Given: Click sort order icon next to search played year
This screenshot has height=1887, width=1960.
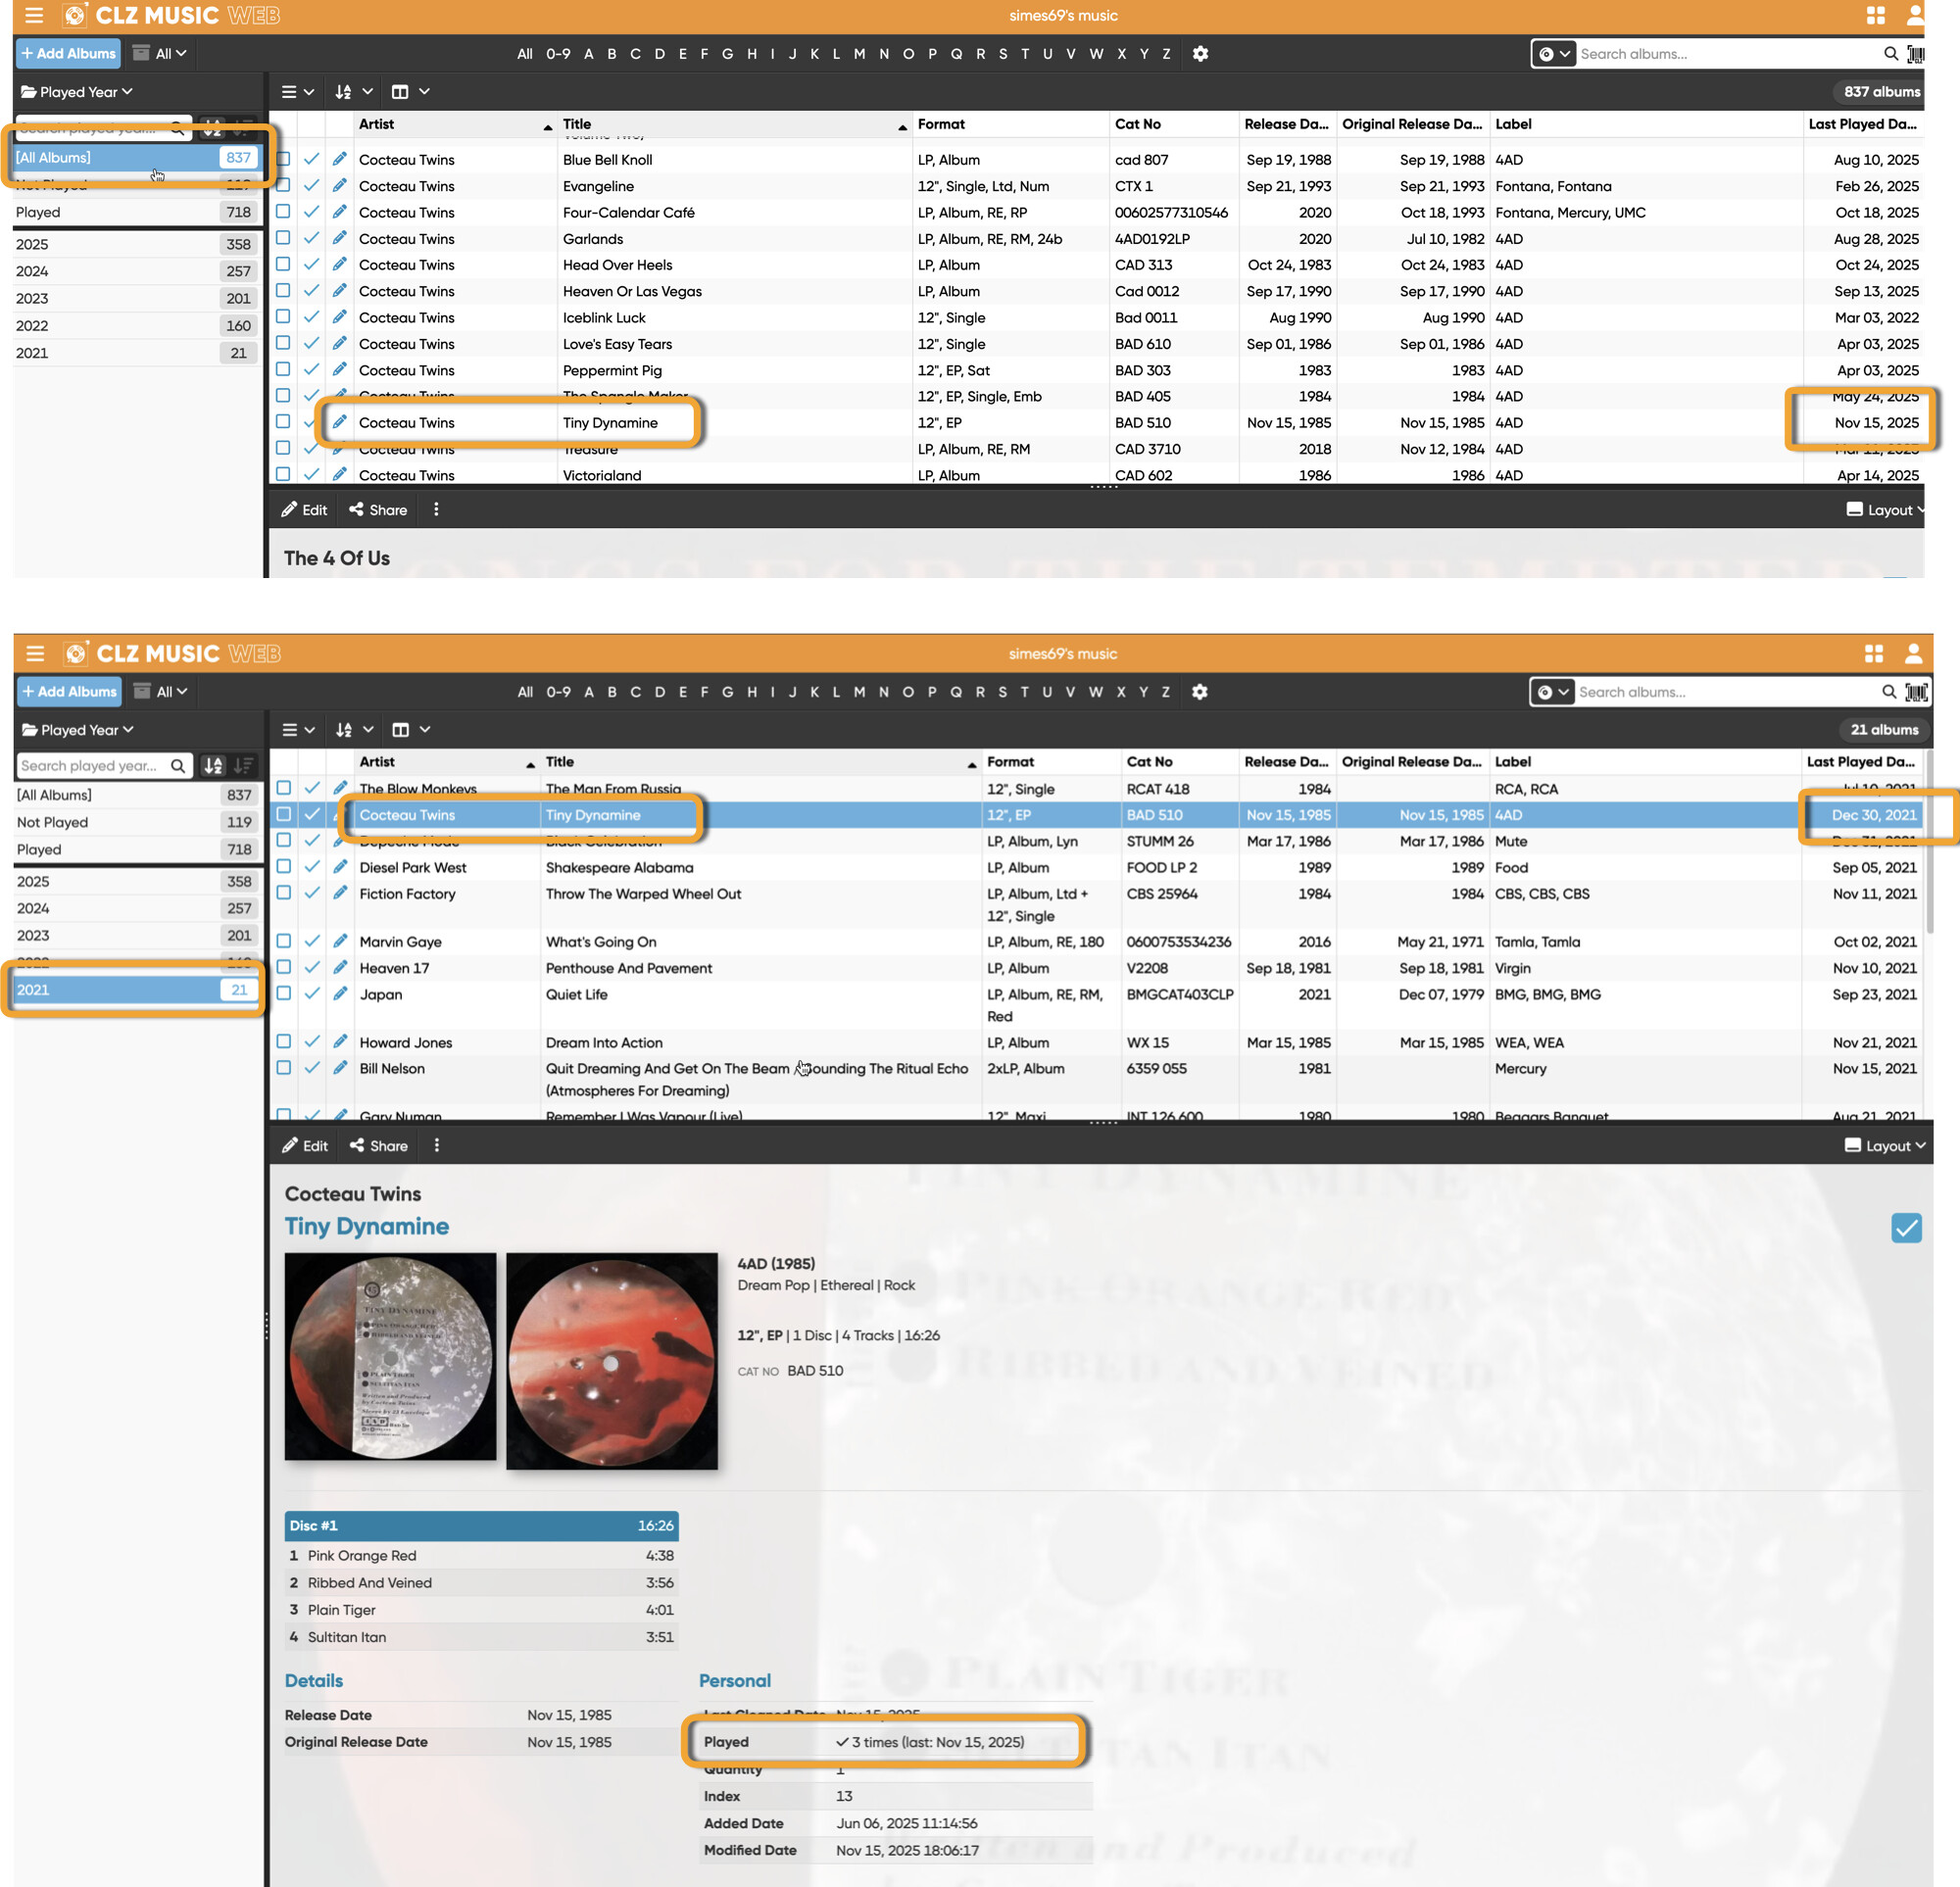Looking at the screenshot, I should [213, 765].
